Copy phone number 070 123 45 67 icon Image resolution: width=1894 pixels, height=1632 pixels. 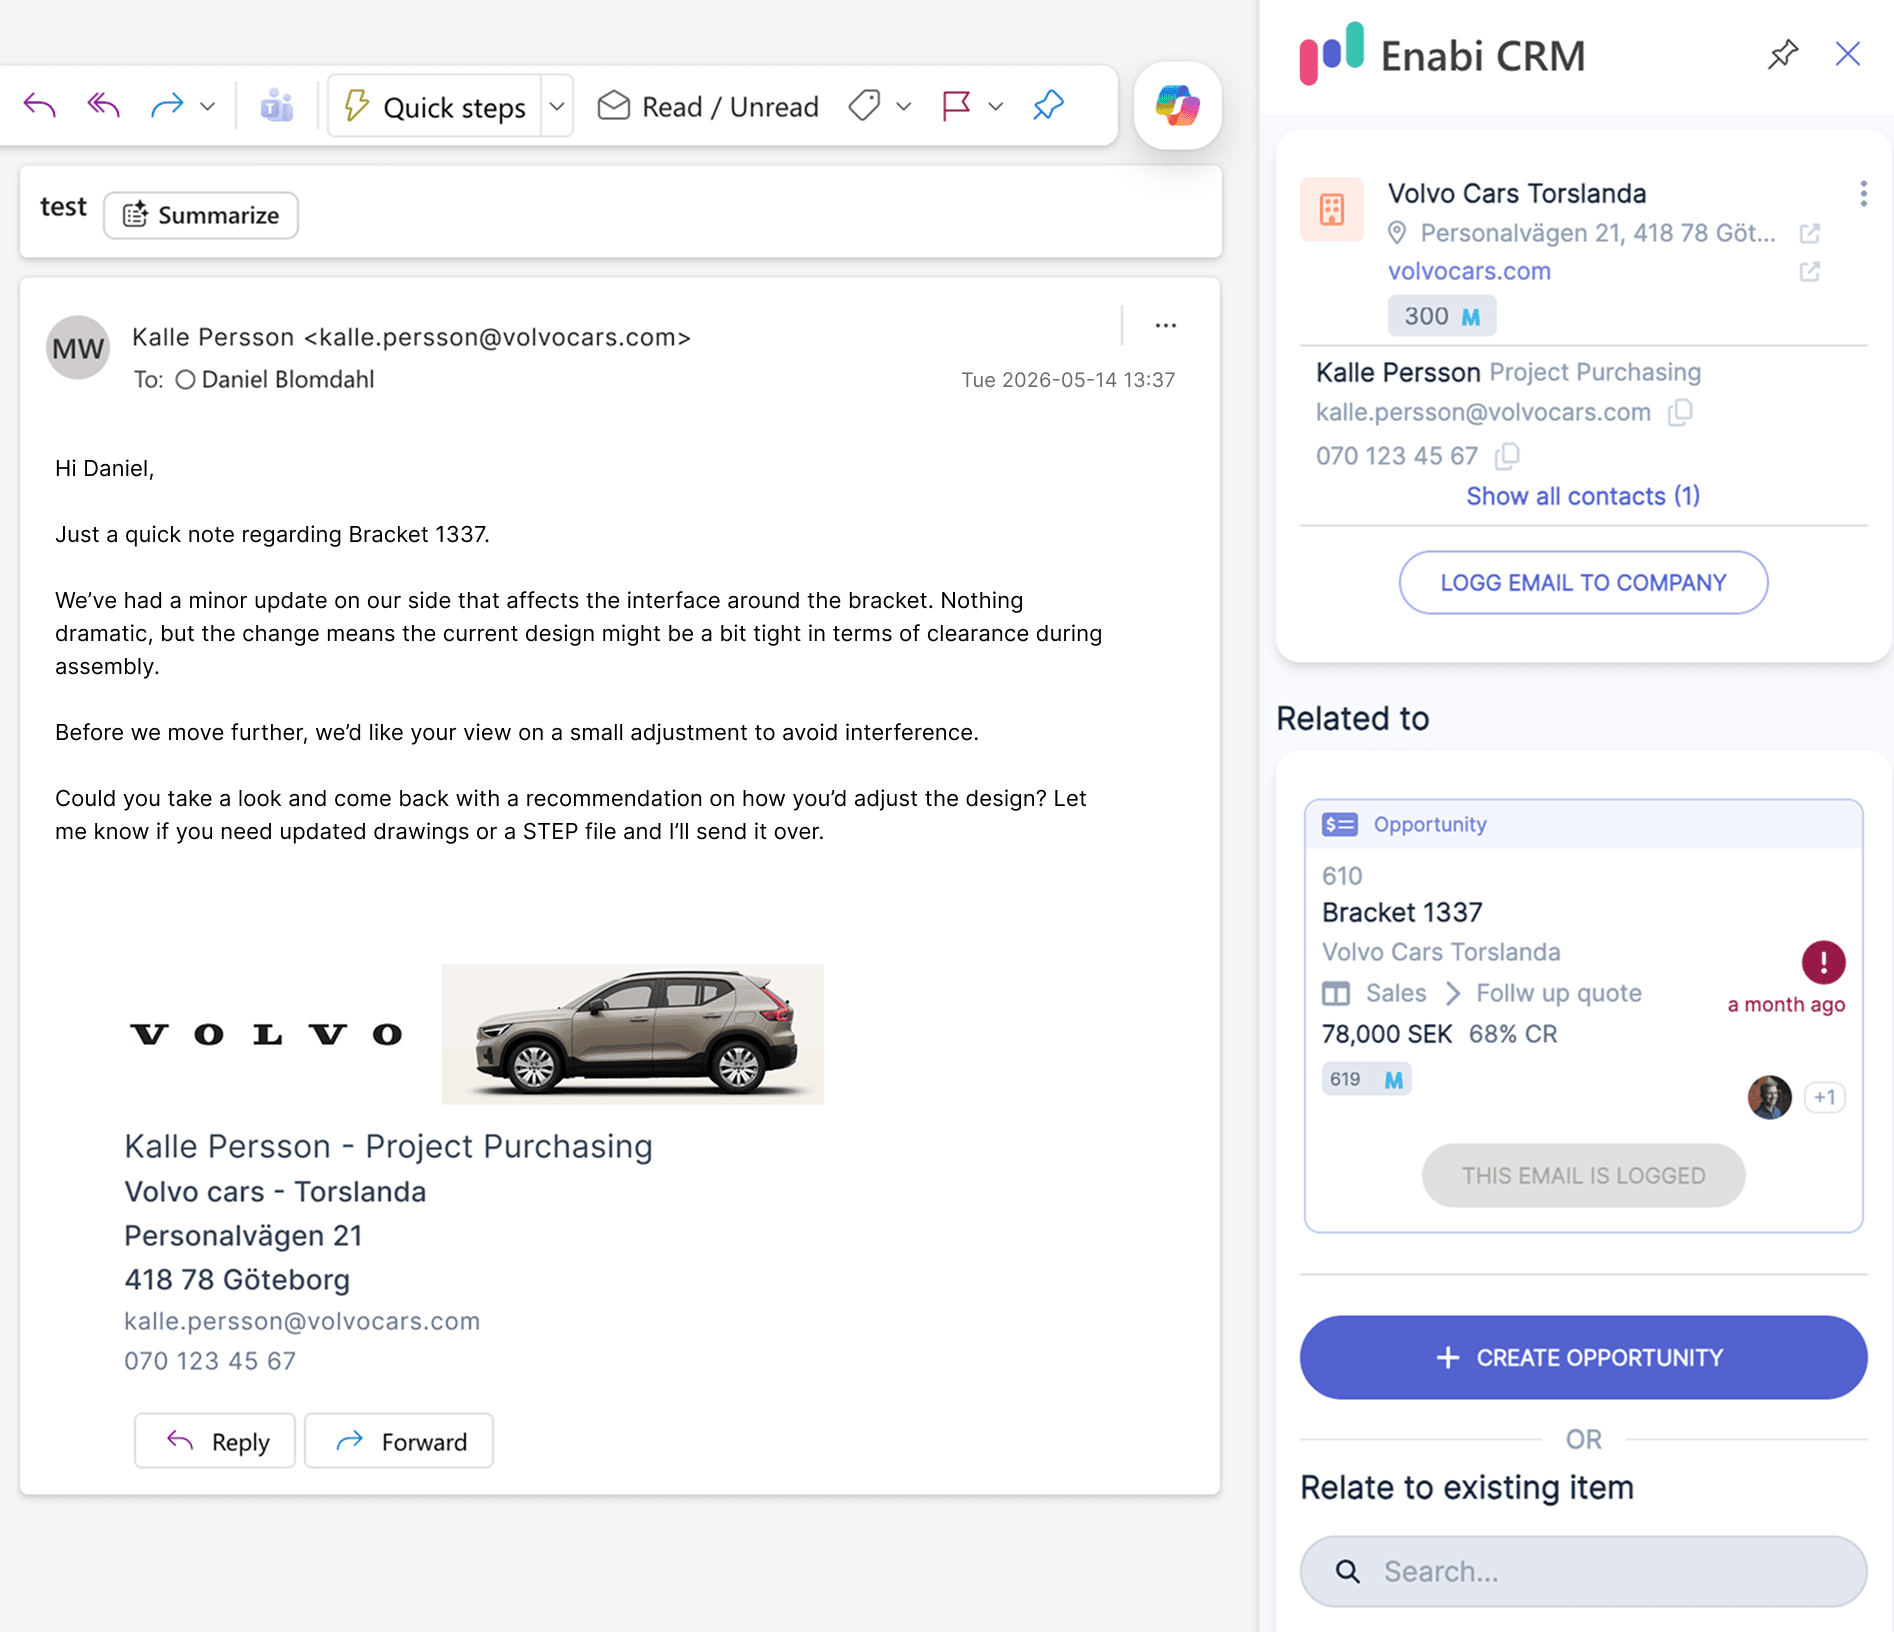1506,456
